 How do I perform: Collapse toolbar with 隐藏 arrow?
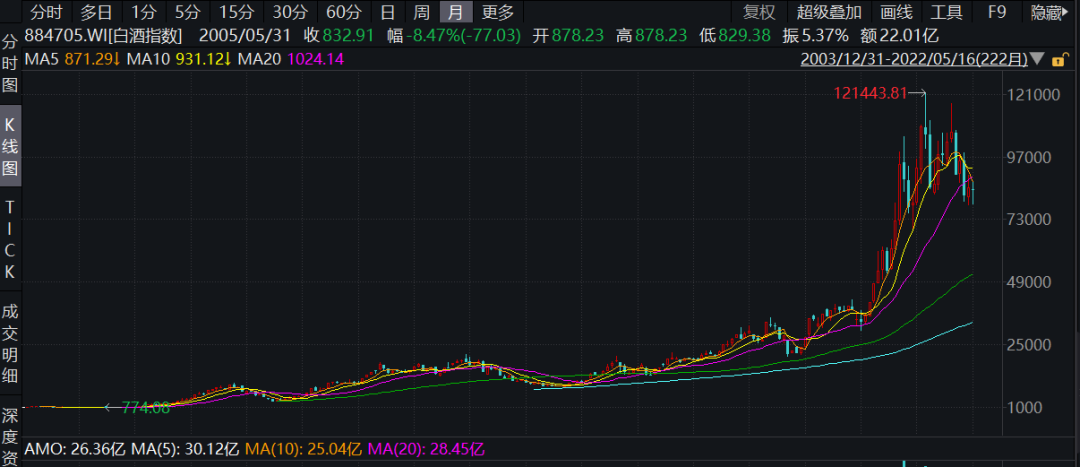pos(1050,12)
